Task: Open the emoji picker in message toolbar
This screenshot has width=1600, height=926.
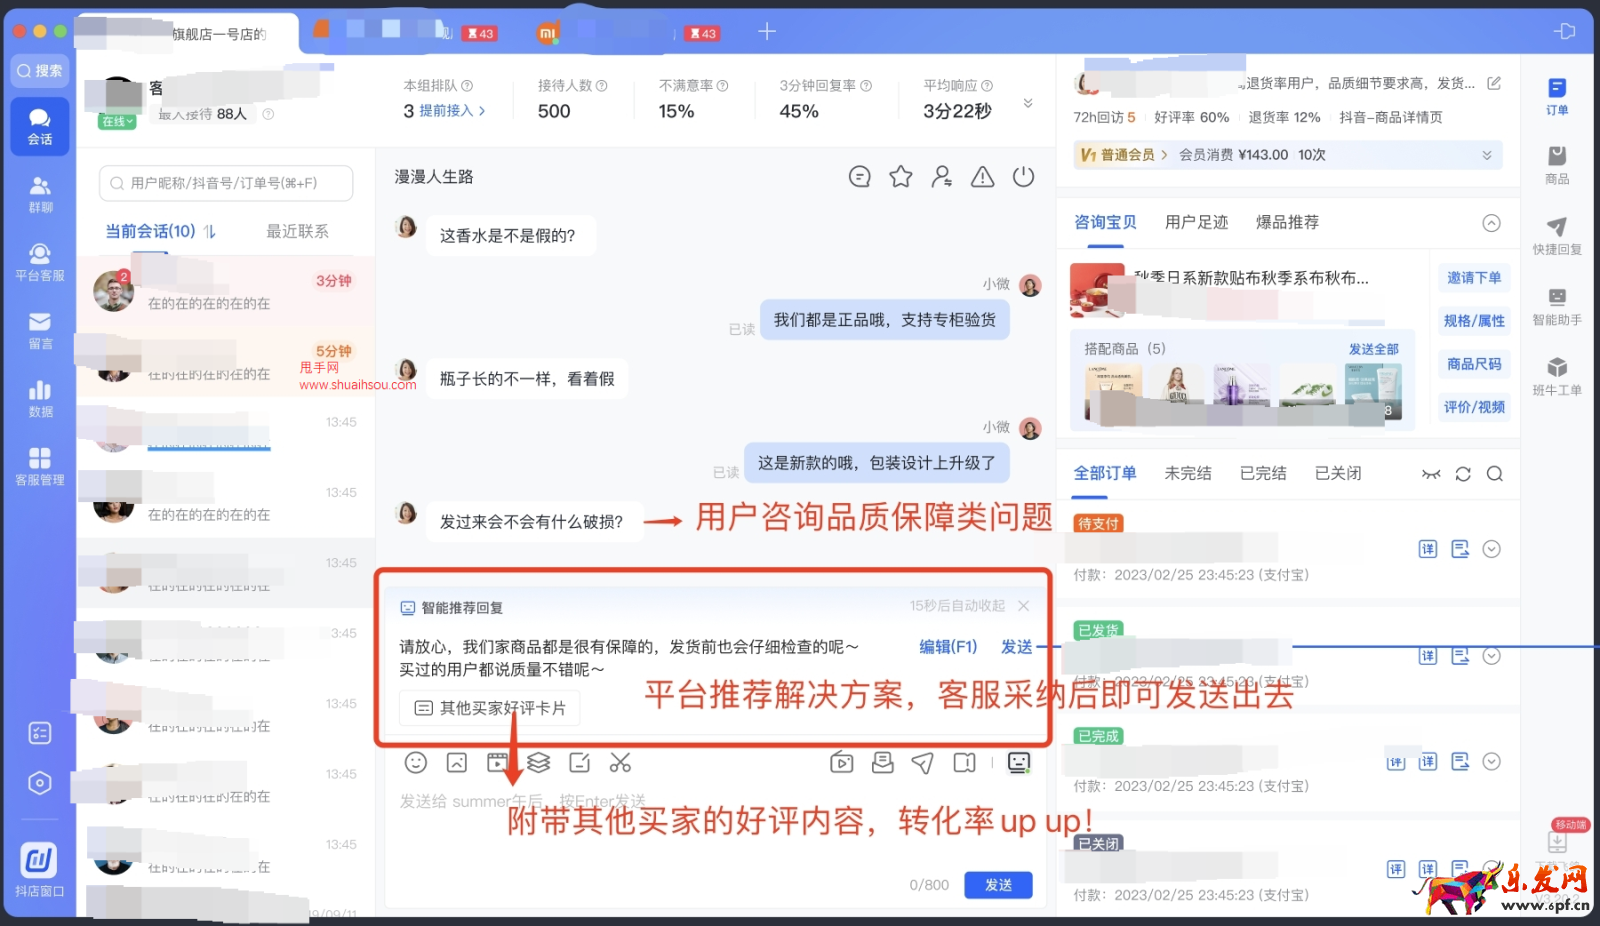Action: [417, 762]
